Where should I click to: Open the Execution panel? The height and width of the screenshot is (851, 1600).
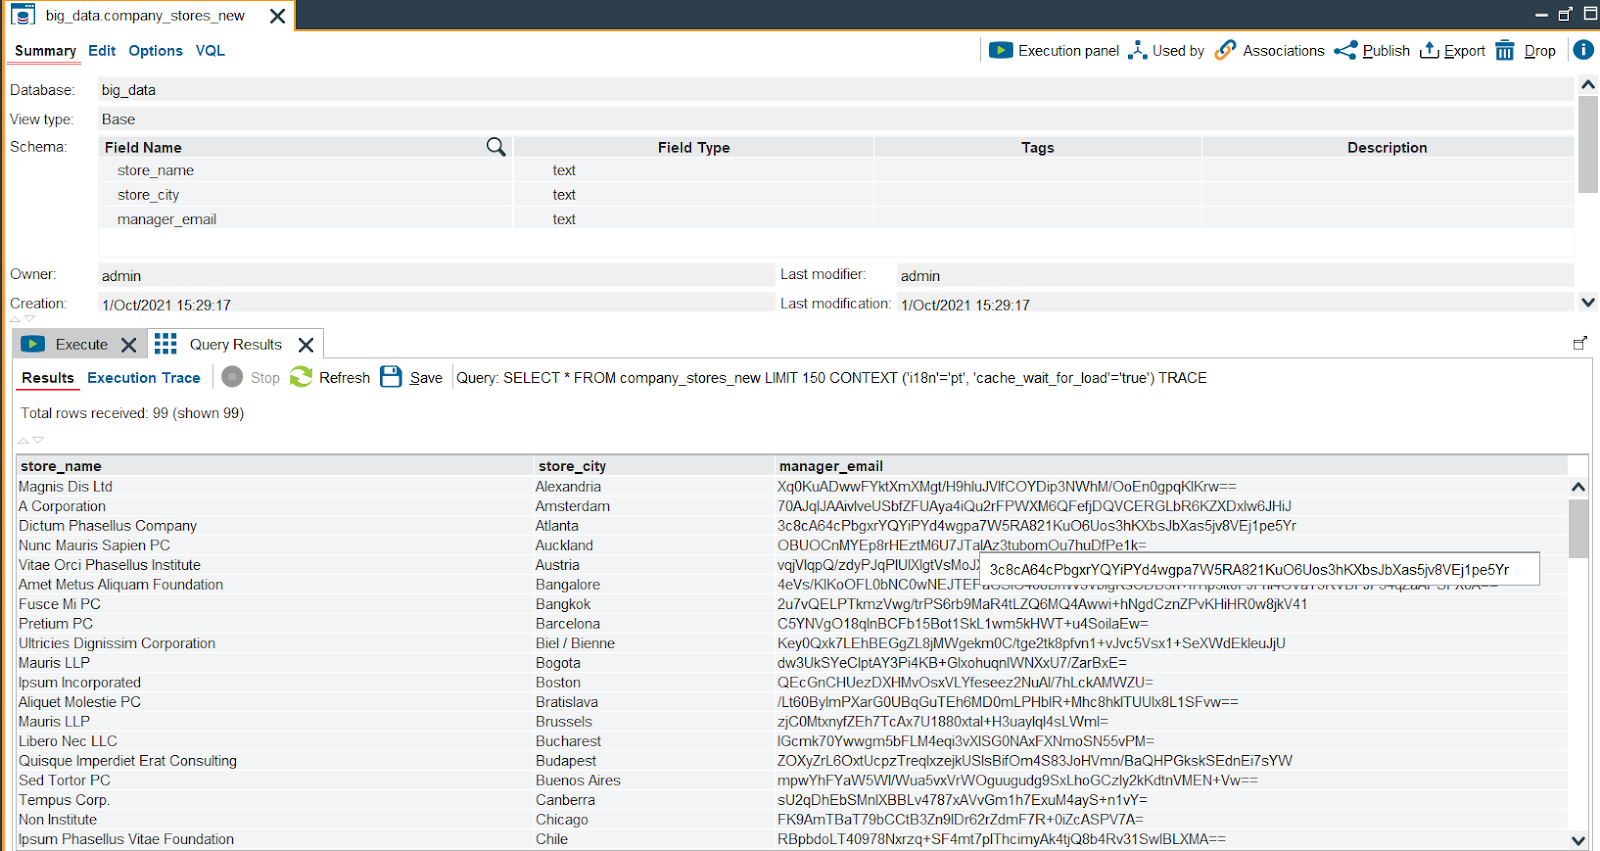click(x=1054, y=50)
